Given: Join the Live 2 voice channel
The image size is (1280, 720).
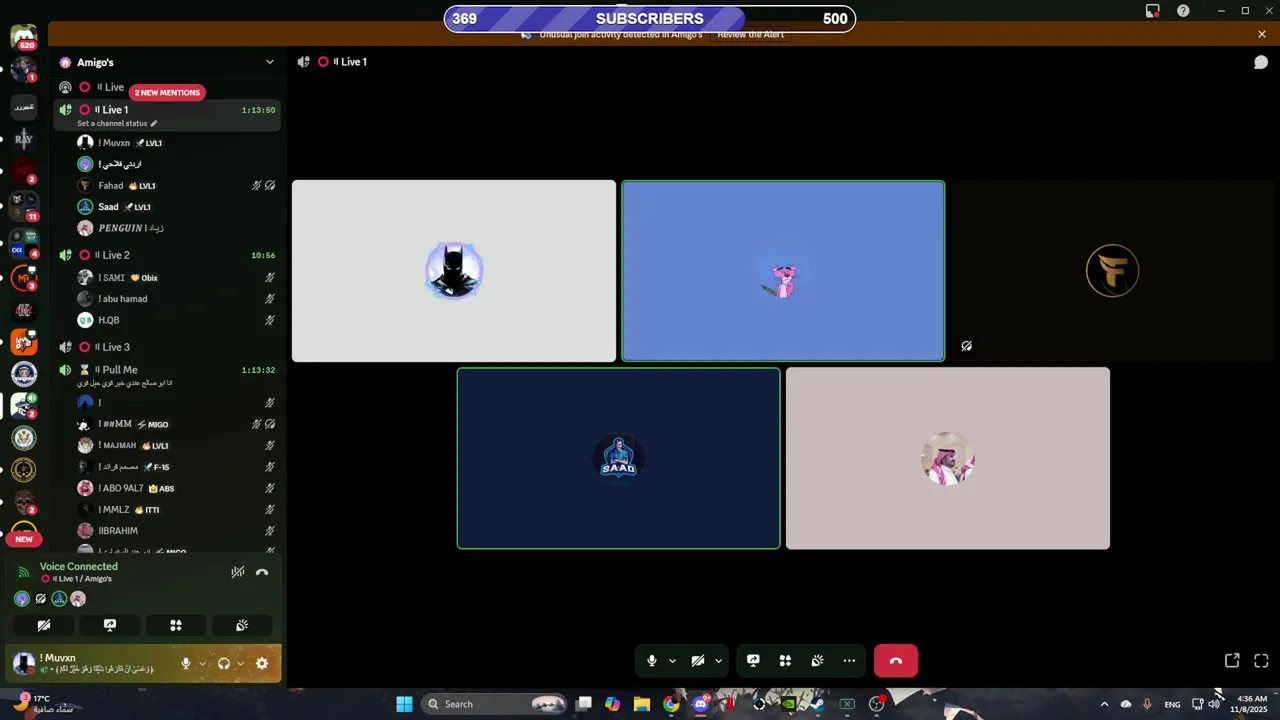Looking at the screenshot, I should click(x=167, y=255).
